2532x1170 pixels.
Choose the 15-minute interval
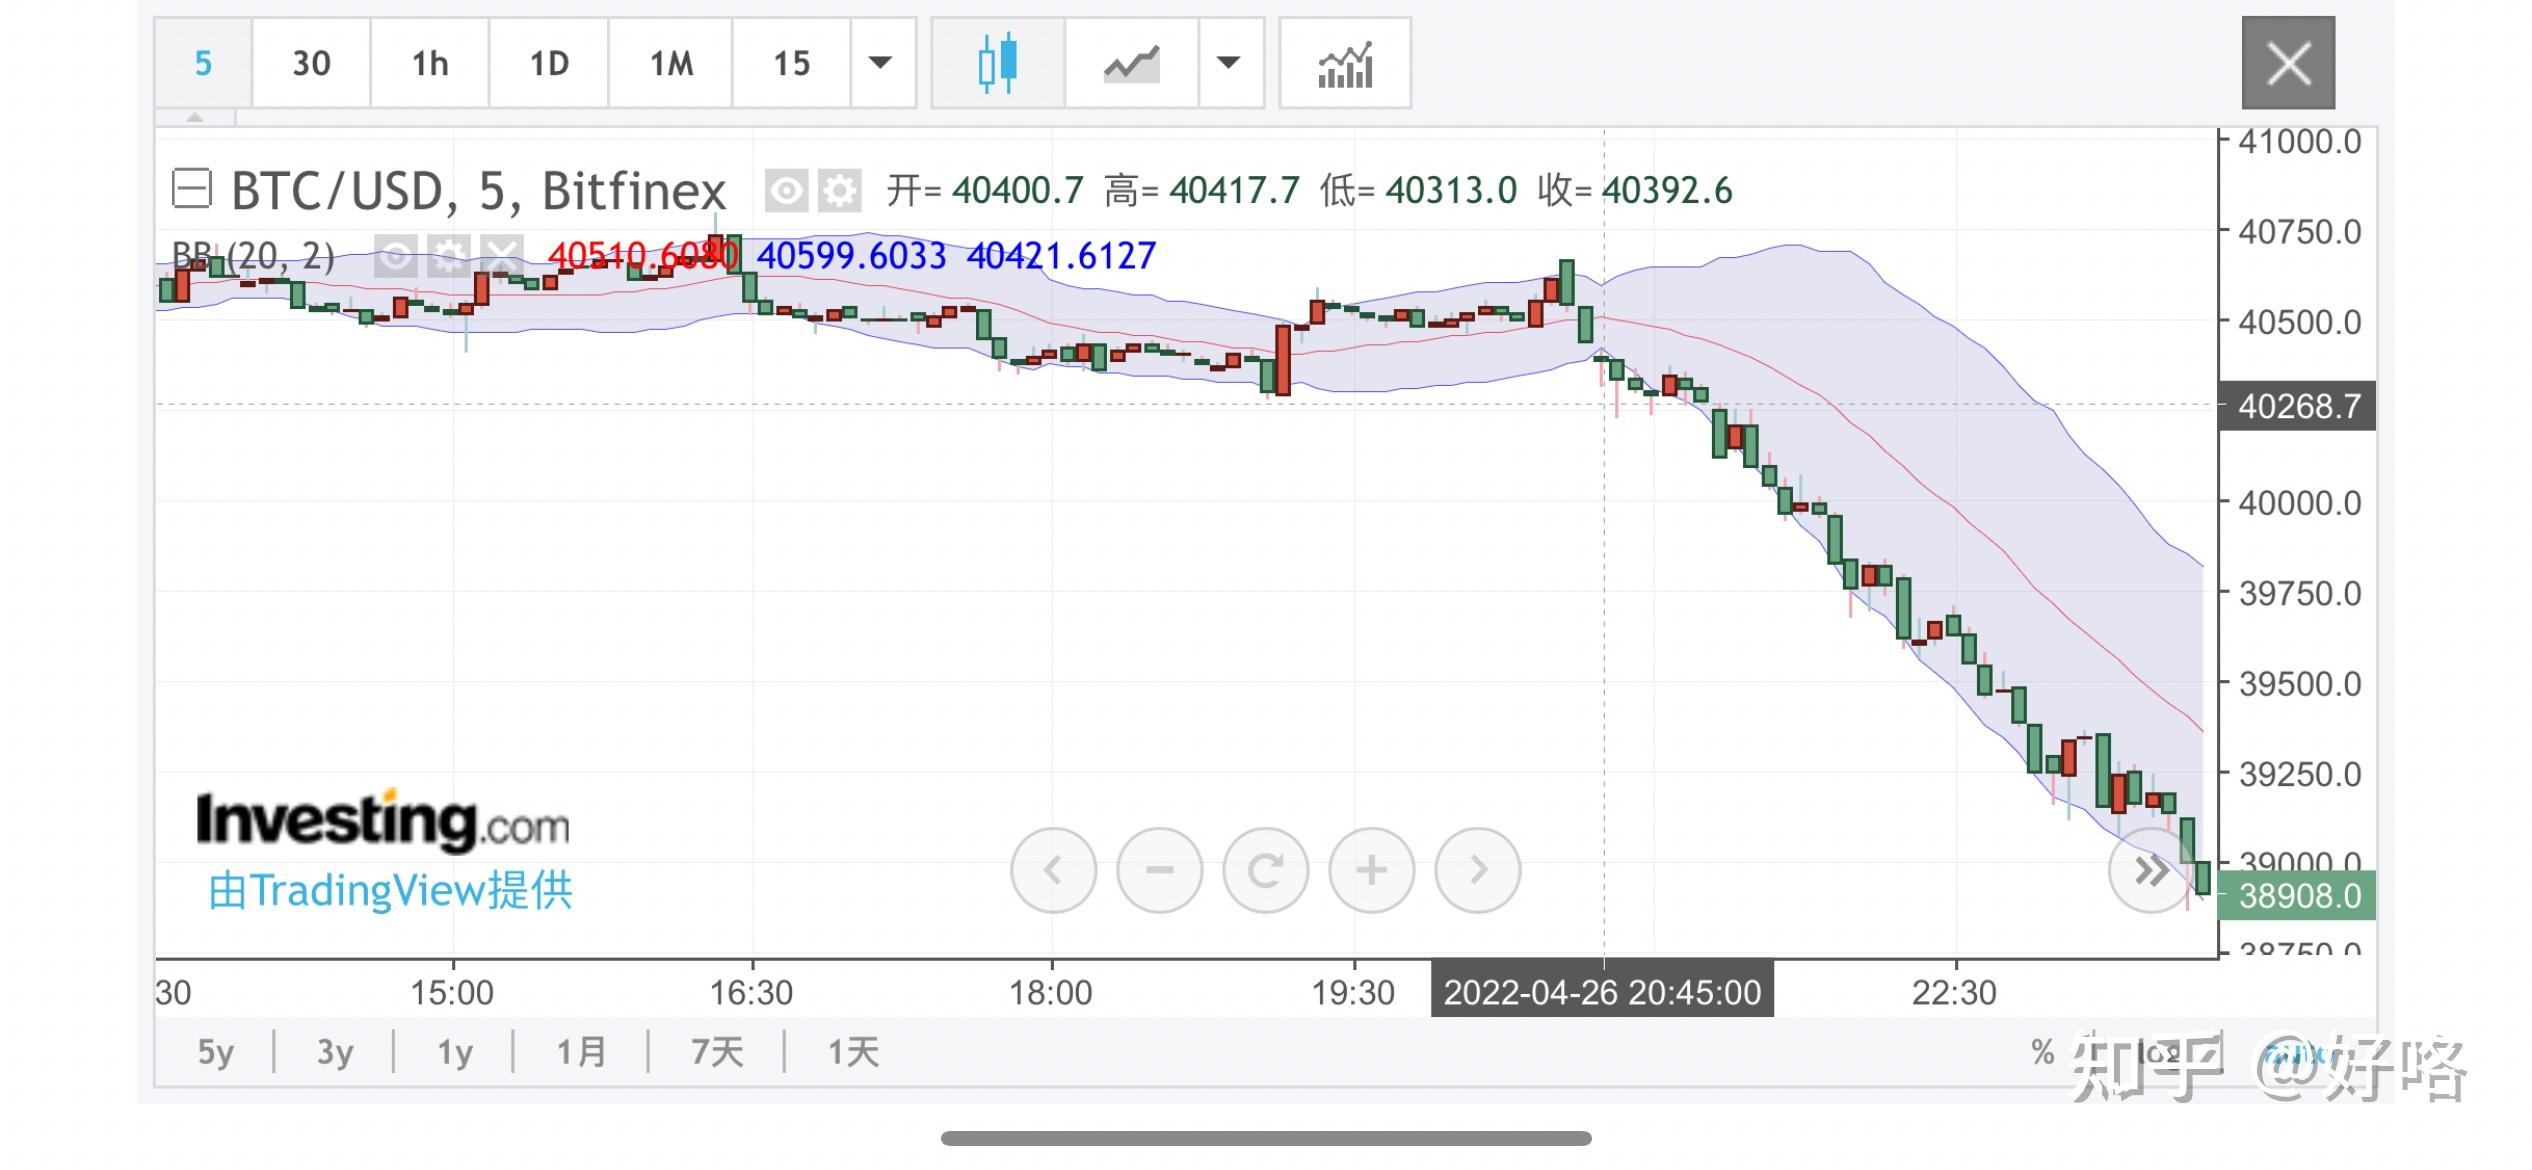click(791, 63)
